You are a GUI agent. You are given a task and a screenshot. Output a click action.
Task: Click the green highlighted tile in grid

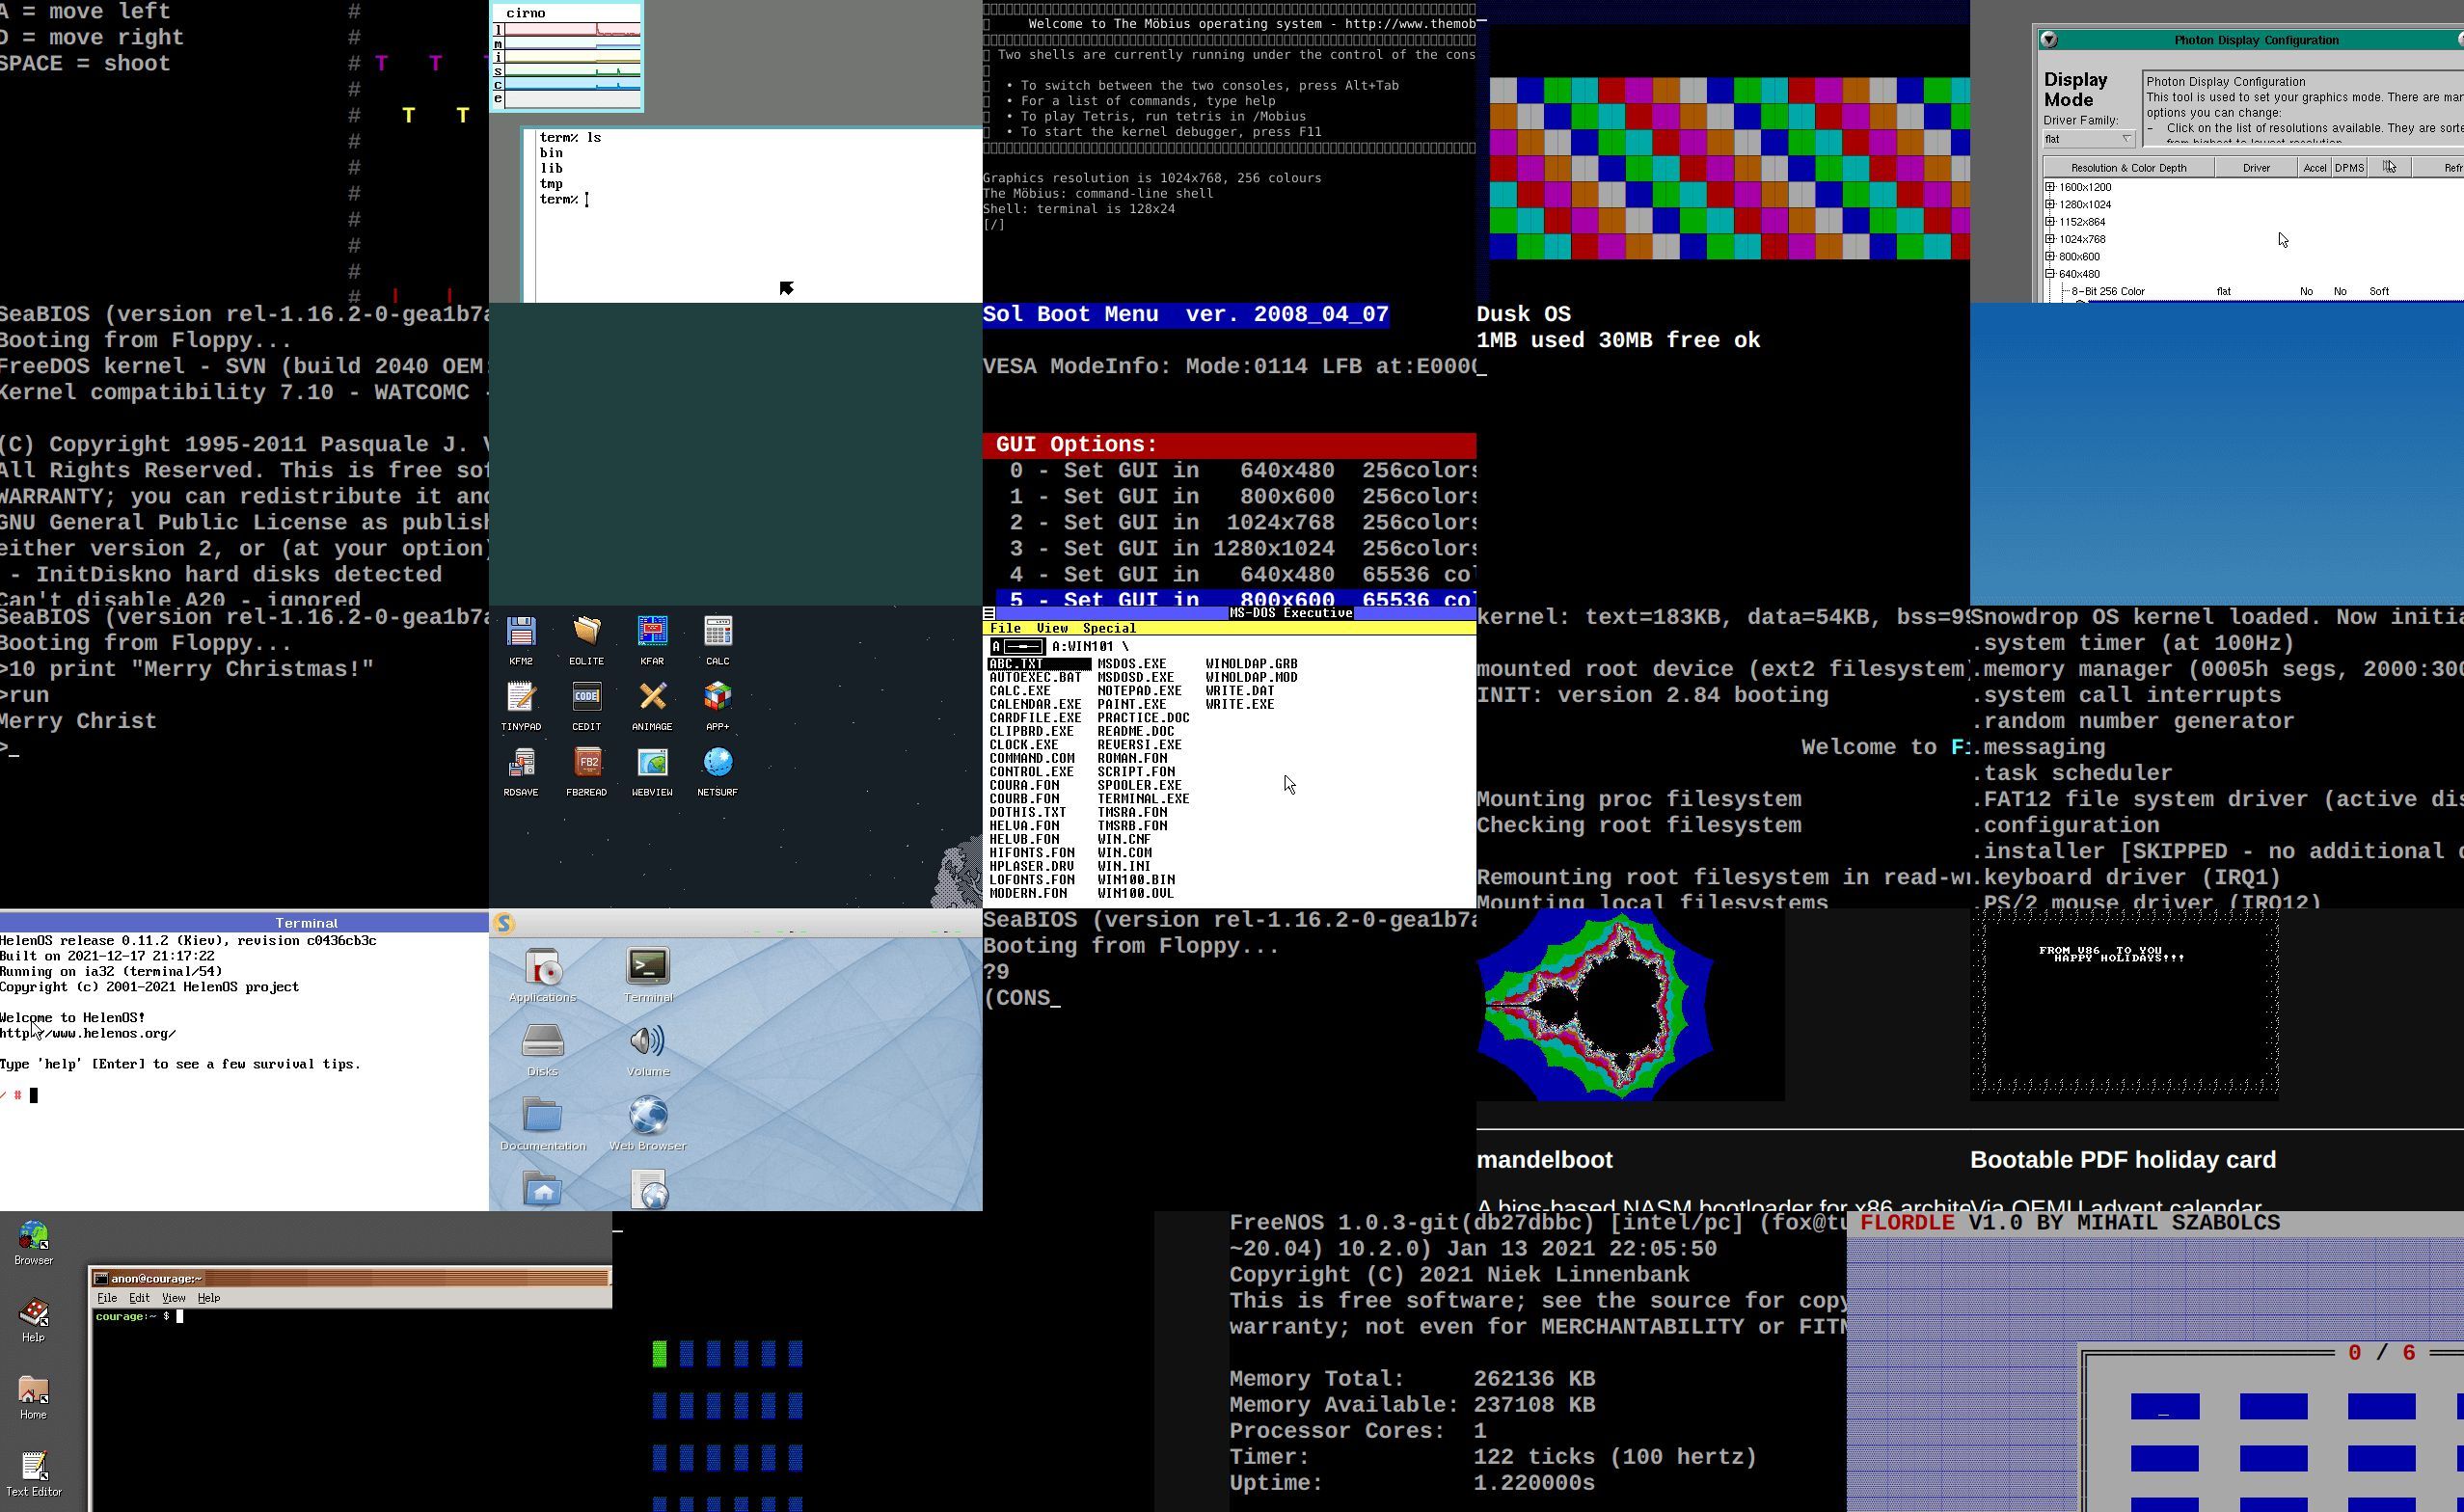(659, 1354)
